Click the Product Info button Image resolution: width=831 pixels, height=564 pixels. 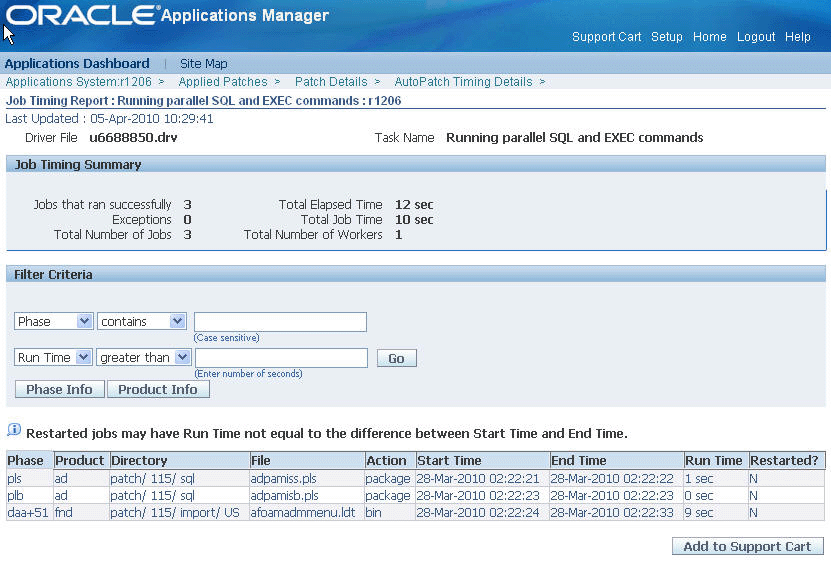coord(158,389)
